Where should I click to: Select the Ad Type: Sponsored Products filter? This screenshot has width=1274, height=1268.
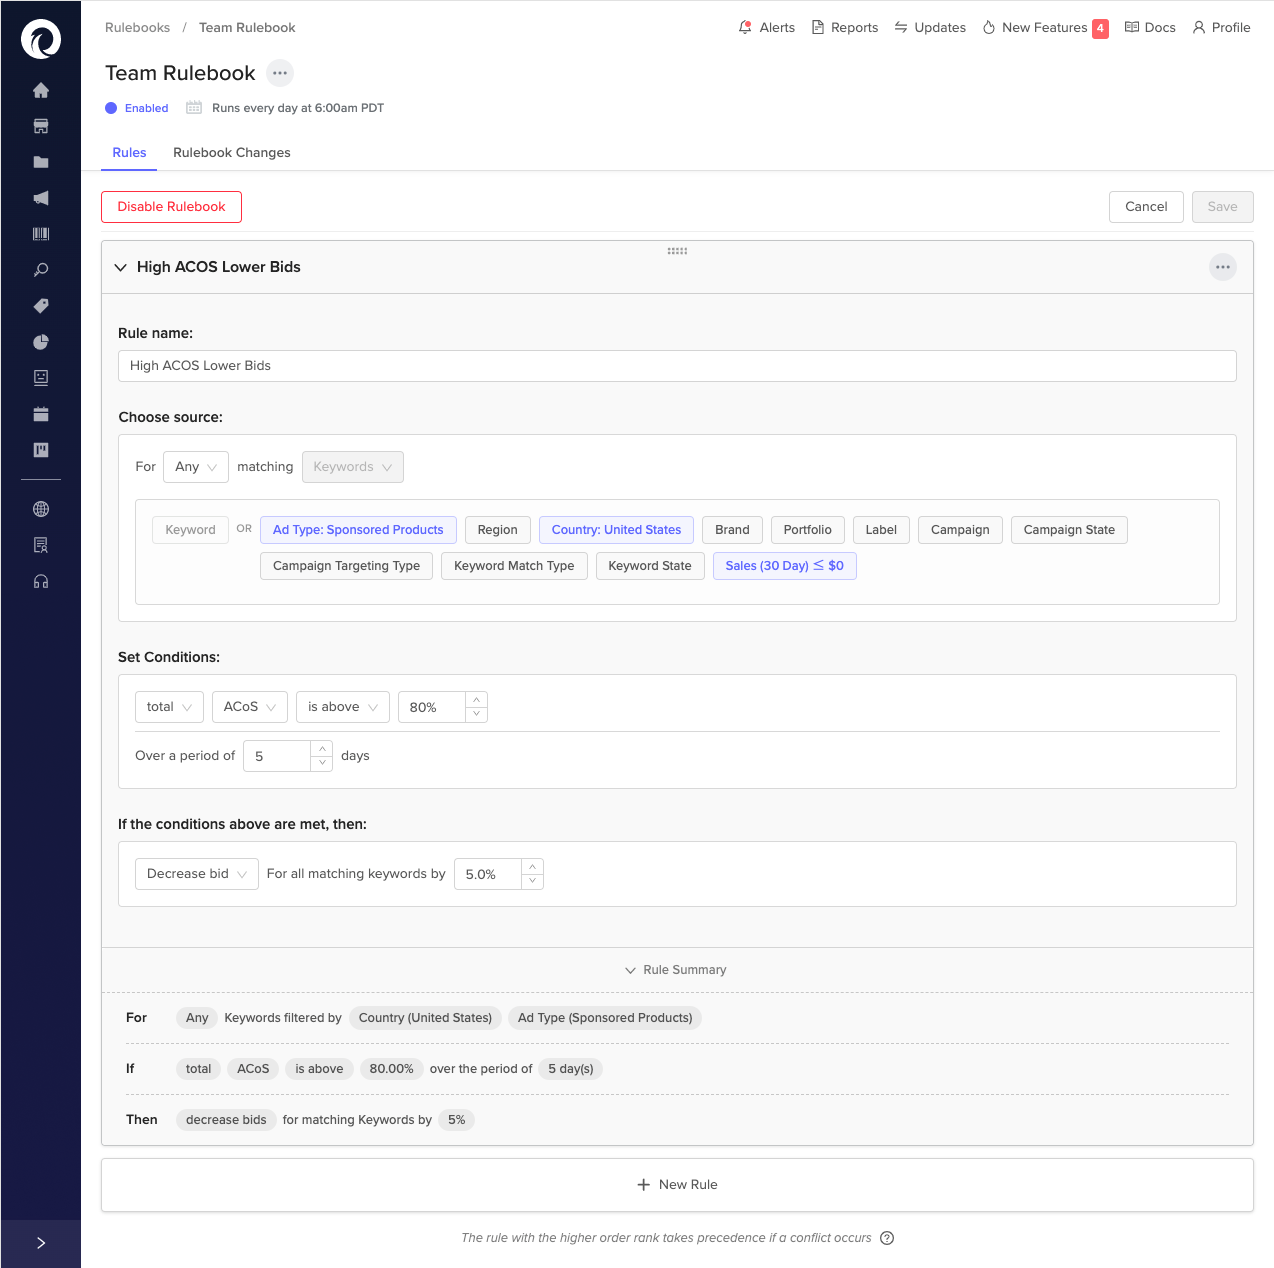[x=358, y=530]
